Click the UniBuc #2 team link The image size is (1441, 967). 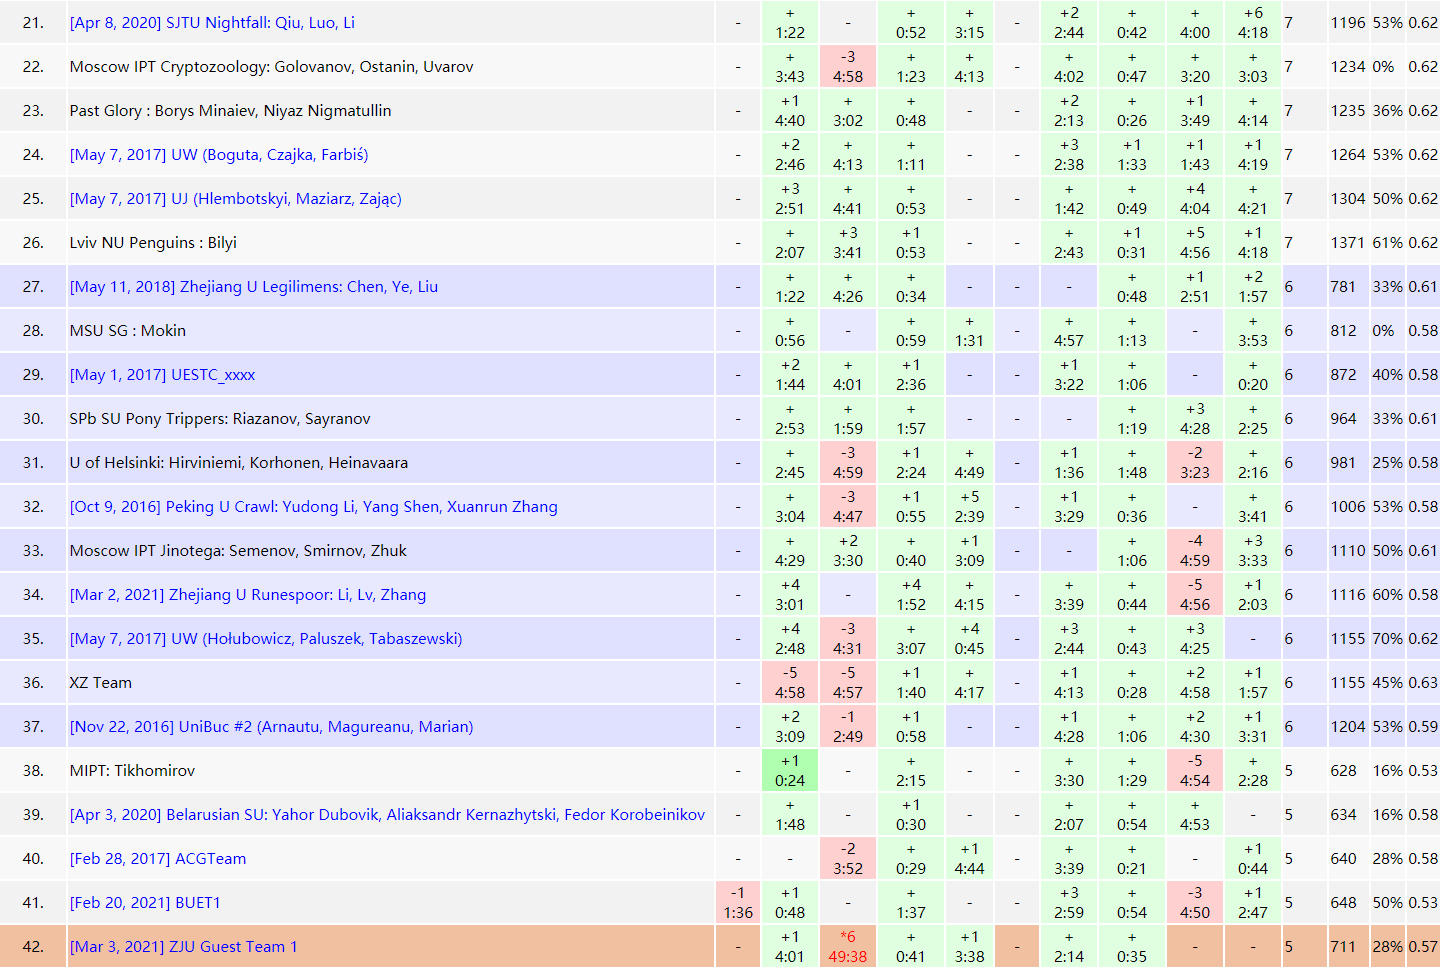(x=271, y=727)
